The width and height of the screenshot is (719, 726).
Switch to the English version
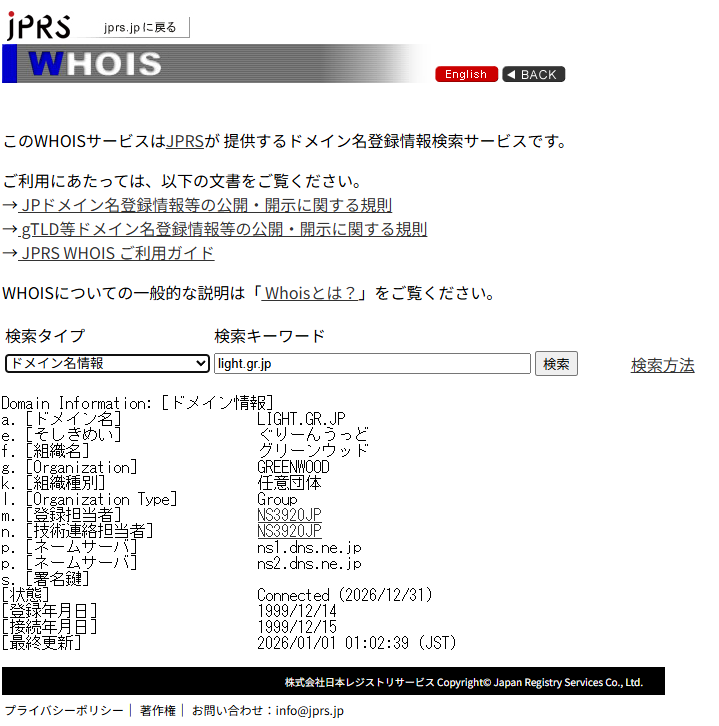(466, 74)
